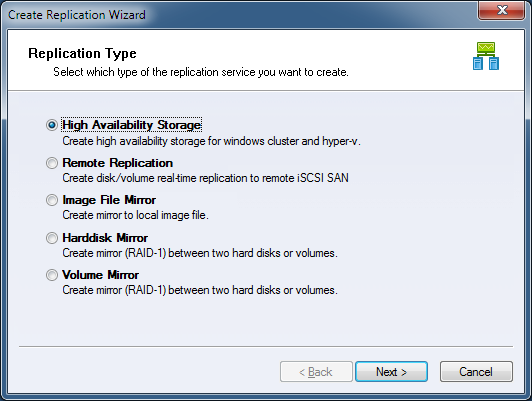Click the 'Create mirror to local image file' text
This screenshot has width=532, height=401.
click(x=135, y=215)
